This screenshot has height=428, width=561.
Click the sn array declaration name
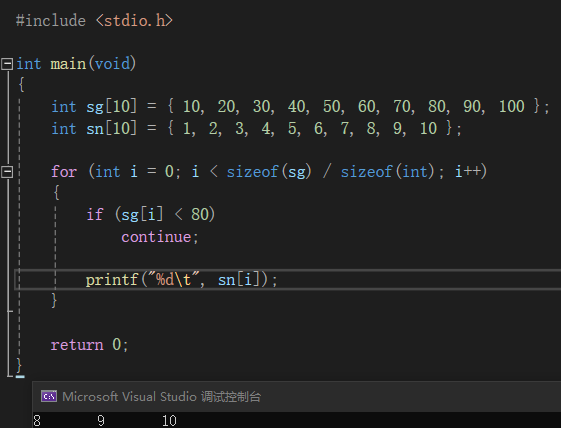[x=95, y=128]
